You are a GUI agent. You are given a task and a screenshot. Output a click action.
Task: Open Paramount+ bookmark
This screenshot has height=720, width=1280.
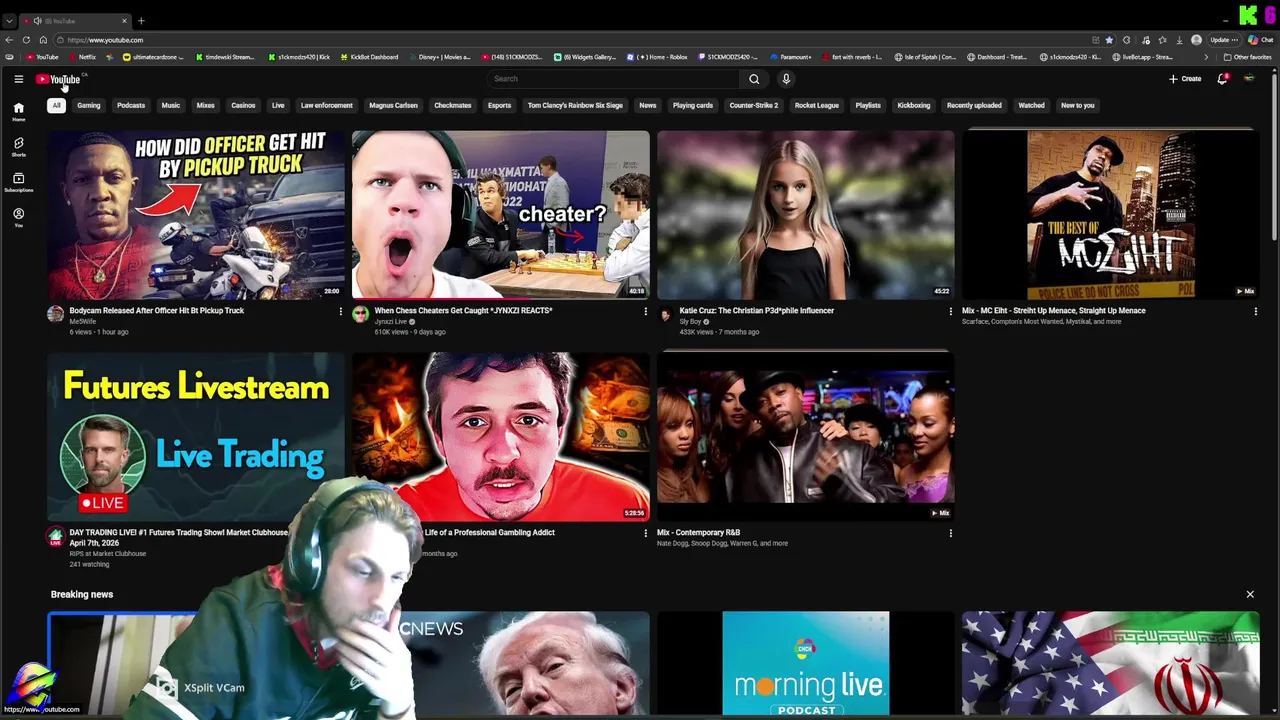[790, 57]
